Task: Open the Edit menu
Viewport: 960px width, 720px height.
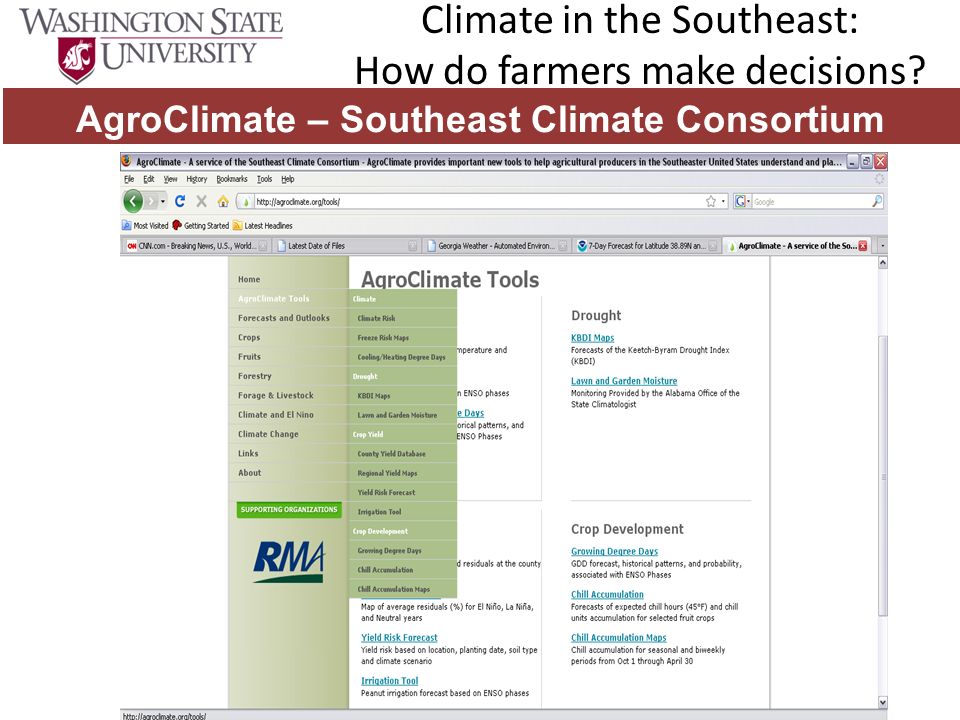Action: (149, 179)
